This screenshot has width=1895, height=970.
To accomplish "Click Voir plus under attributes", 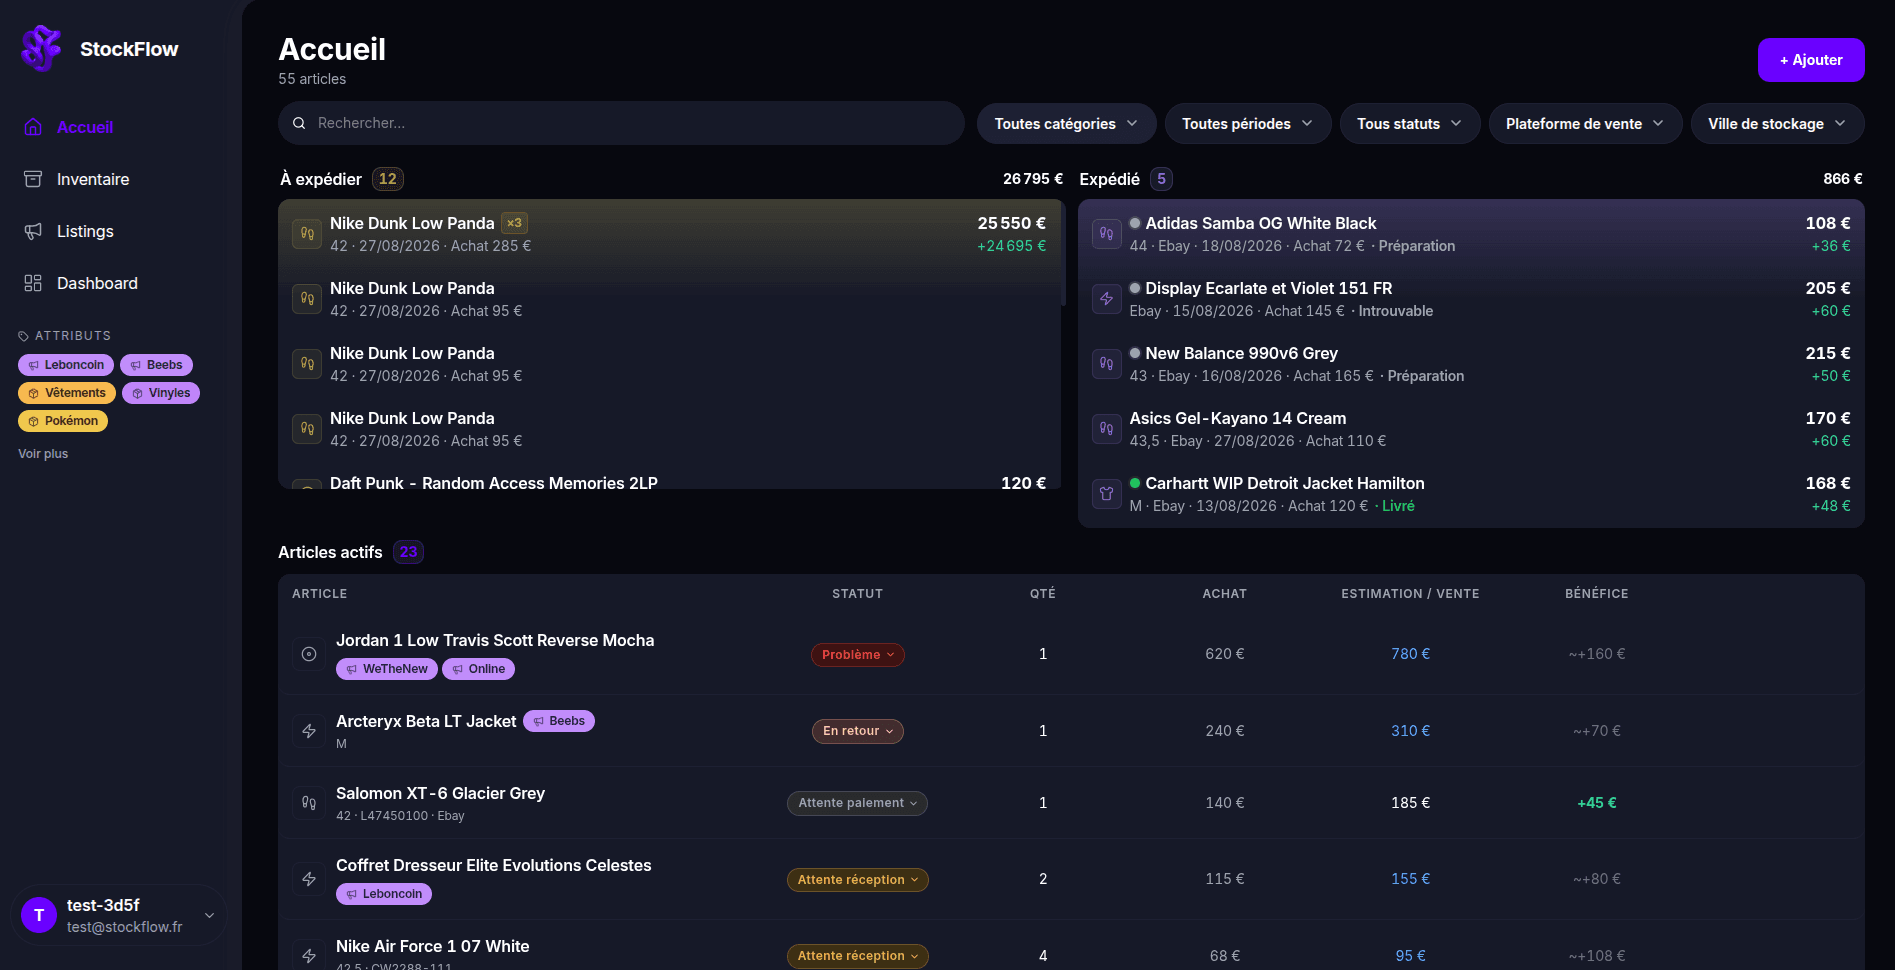I will coord(43,454).
